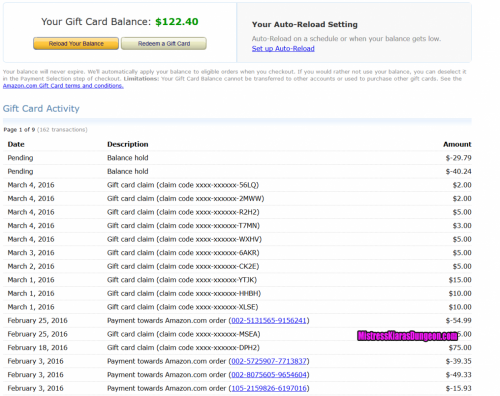The height and width of the screenshot is (396, 500).
Task: Select the gift card claim ending MSEA
Action: [183, 334]
